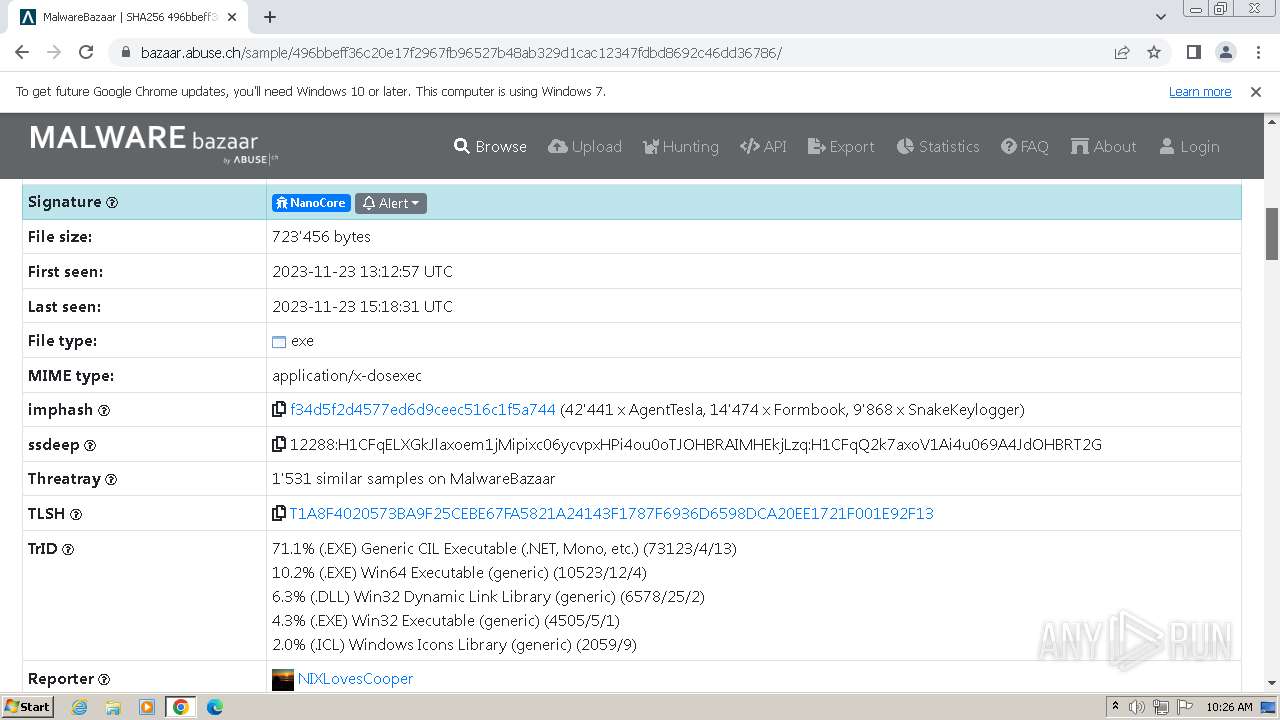Open the Learn more link
Viewport: 1280px width, 720px height.
pos(1200,91)
